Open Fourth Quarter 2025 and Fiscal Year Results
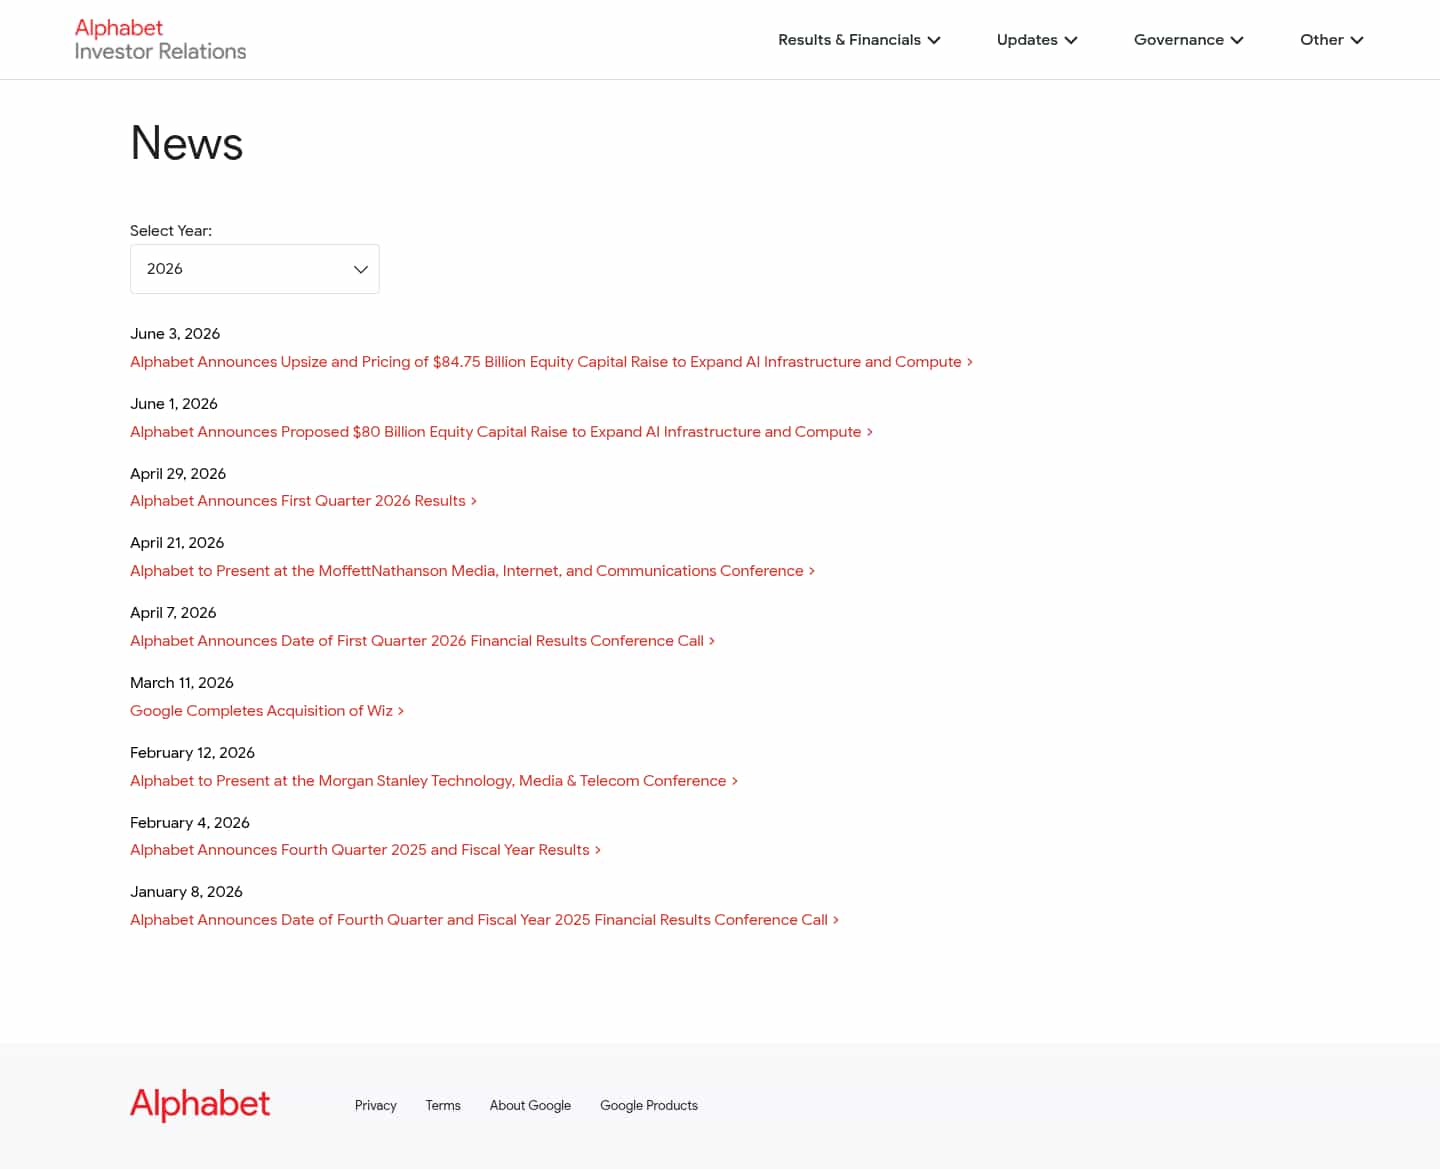The height and width of the screenshot is (1169, 1440). click(x=365, y=850)
